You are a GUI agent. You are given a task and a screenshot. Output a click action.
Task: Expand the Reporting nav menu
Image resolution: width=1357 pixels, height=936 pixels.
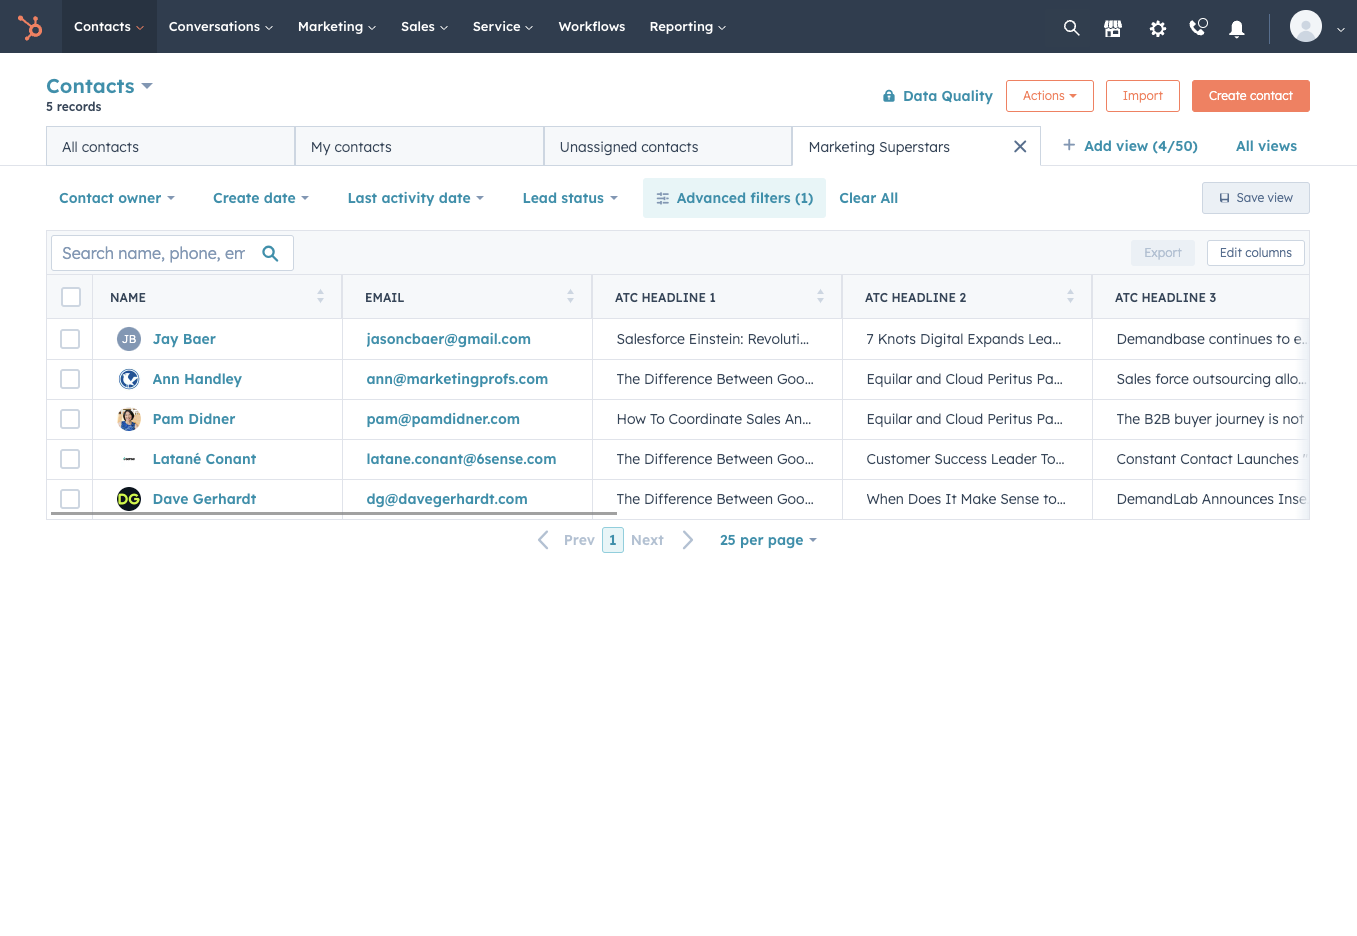point(688,27)
